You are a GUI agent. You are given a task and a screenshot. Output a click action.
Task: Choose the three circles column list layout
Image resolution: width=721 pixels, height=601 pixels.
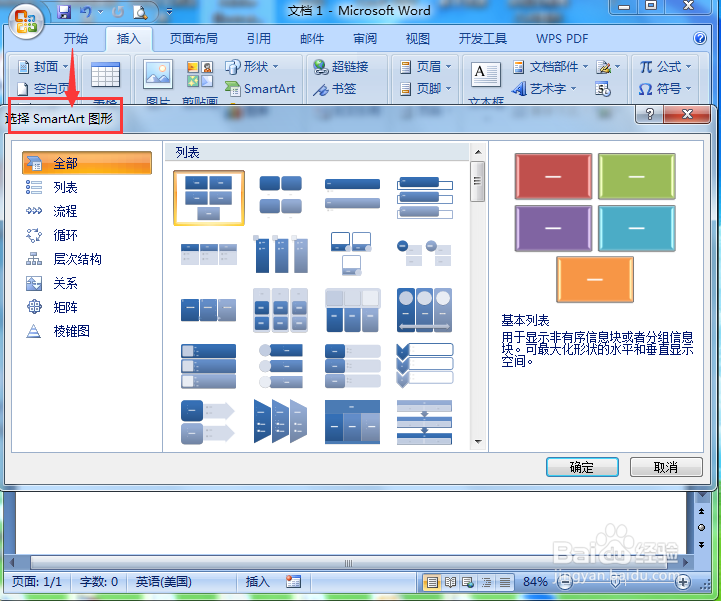[424, 309]
